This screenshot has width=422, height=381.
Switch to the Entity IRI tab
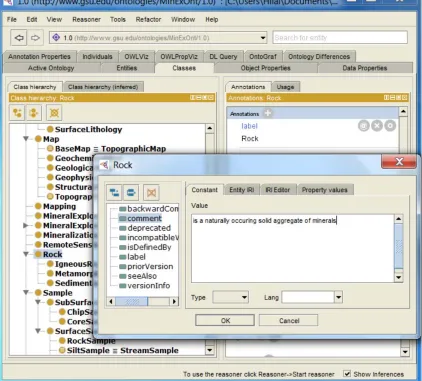pos(241,190)
